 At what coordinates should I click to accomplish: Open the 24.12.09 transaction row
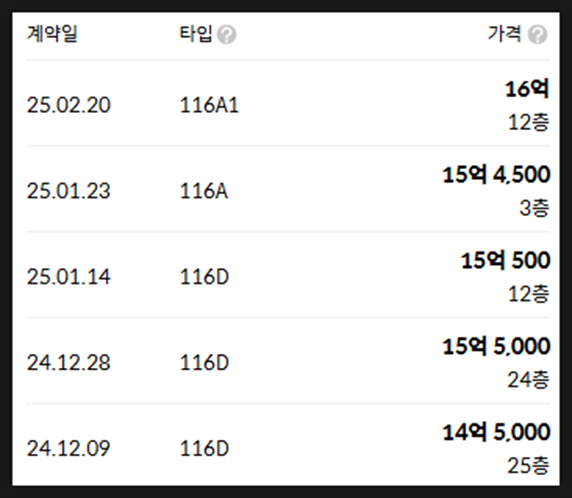coord(288,445)
